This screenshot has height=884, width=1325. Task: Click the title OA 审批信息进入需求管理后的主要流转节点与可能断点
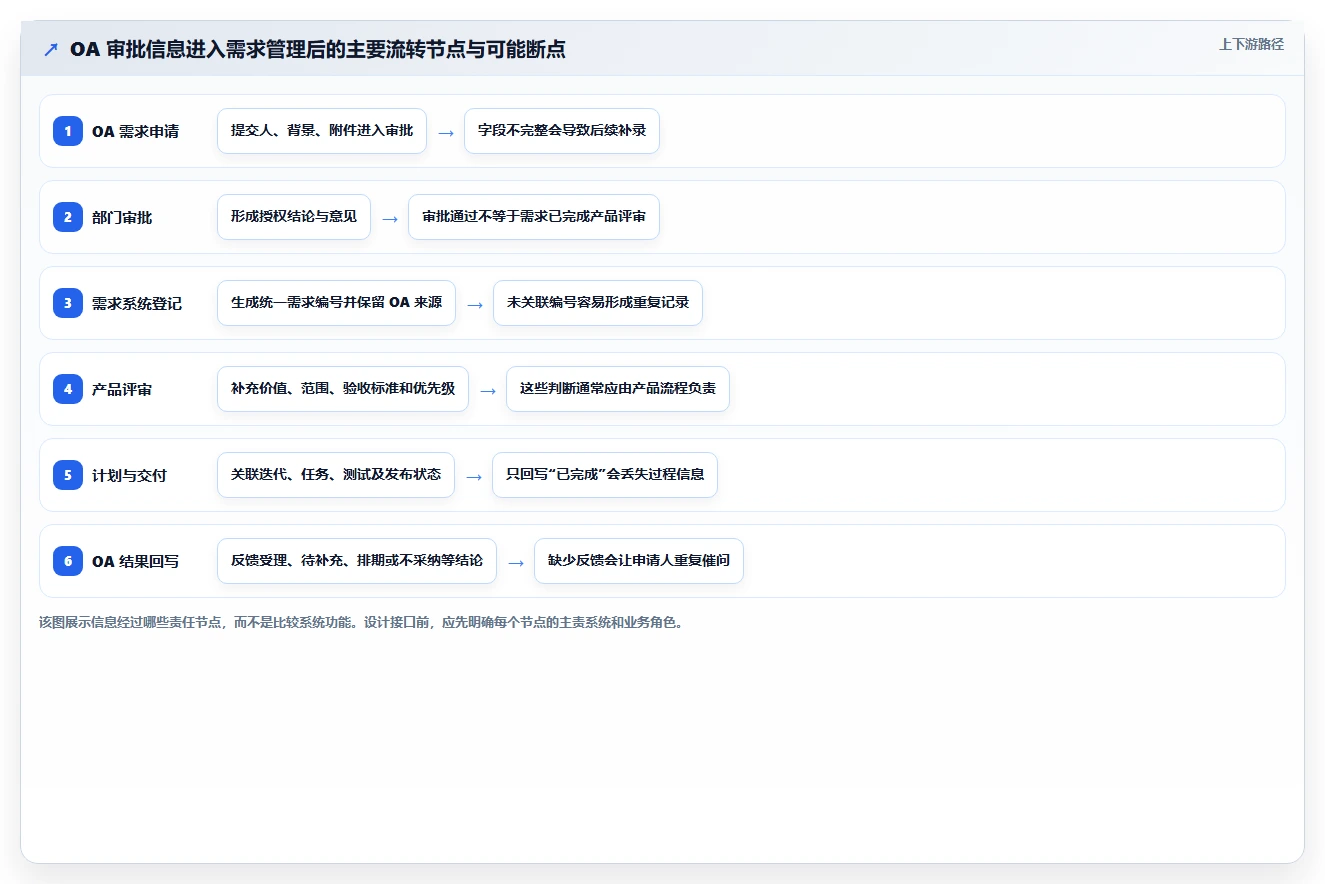click(x=318, y=49)
